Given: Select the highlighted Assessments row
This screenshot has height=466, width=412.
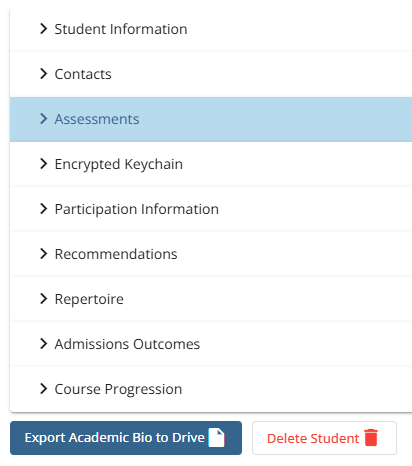Looking at the screenshot, I should pyautogui.click(x=211, y=119).
